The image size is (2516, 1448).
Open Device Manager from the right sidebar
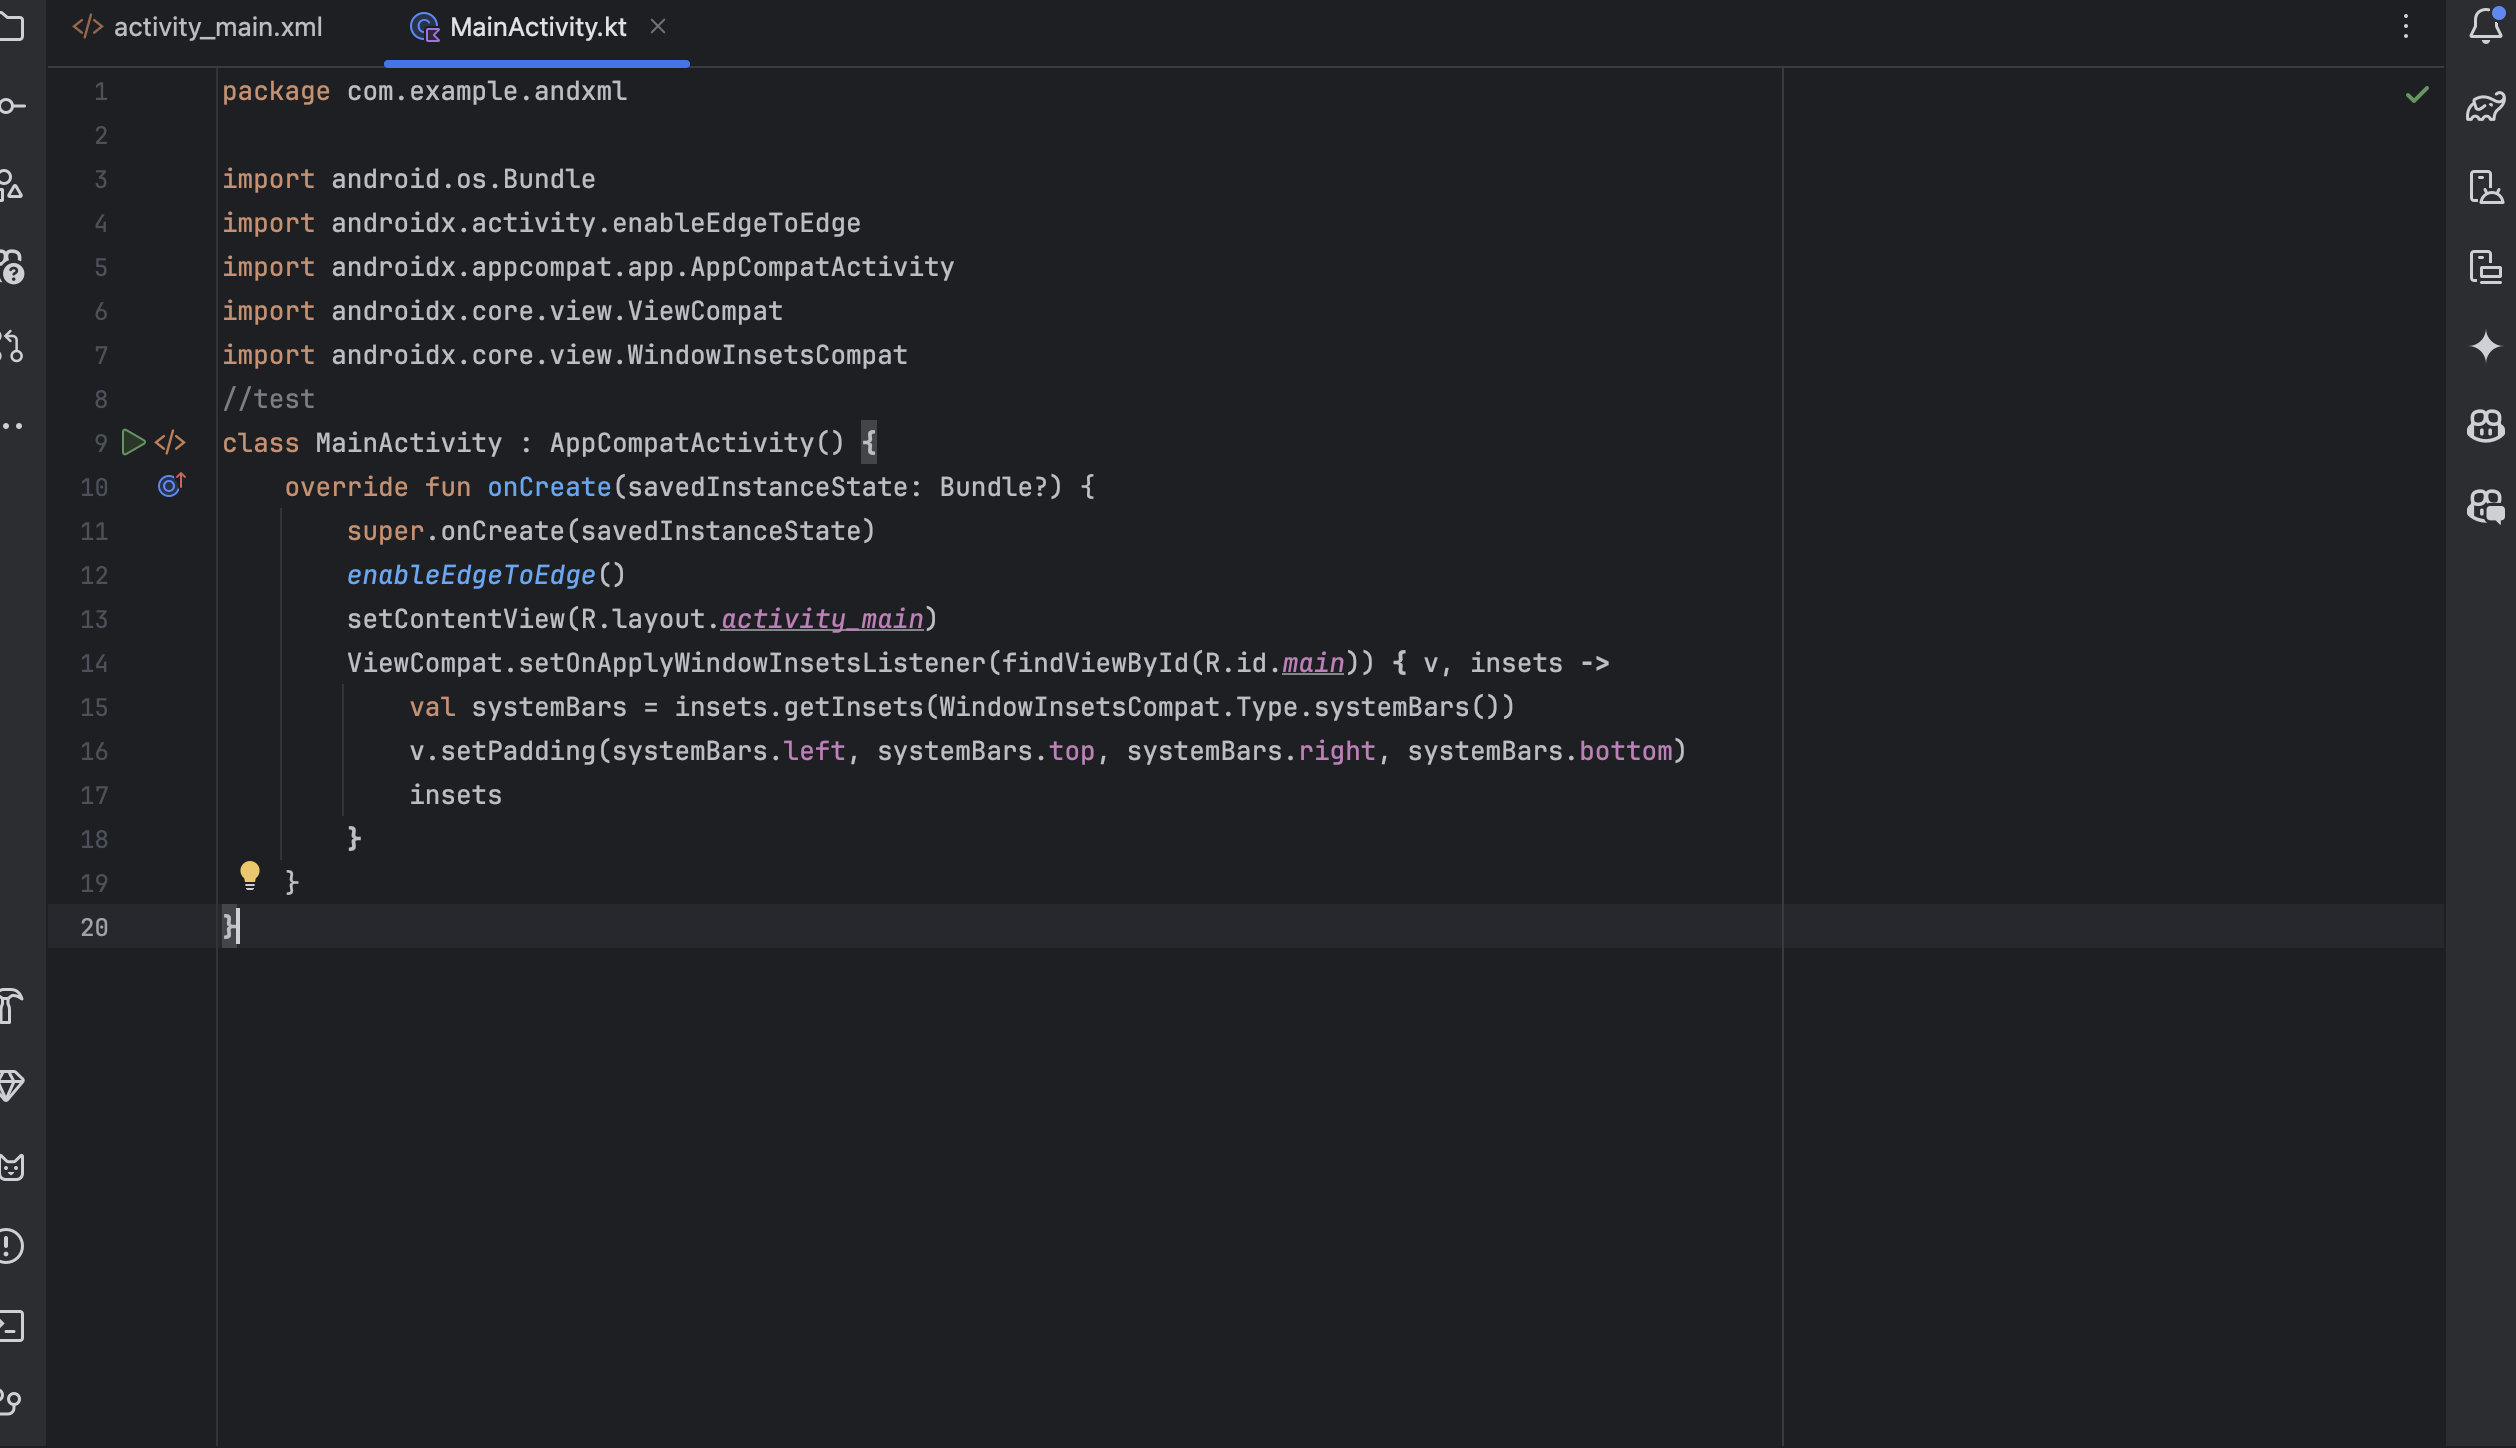pos(2485,187)
